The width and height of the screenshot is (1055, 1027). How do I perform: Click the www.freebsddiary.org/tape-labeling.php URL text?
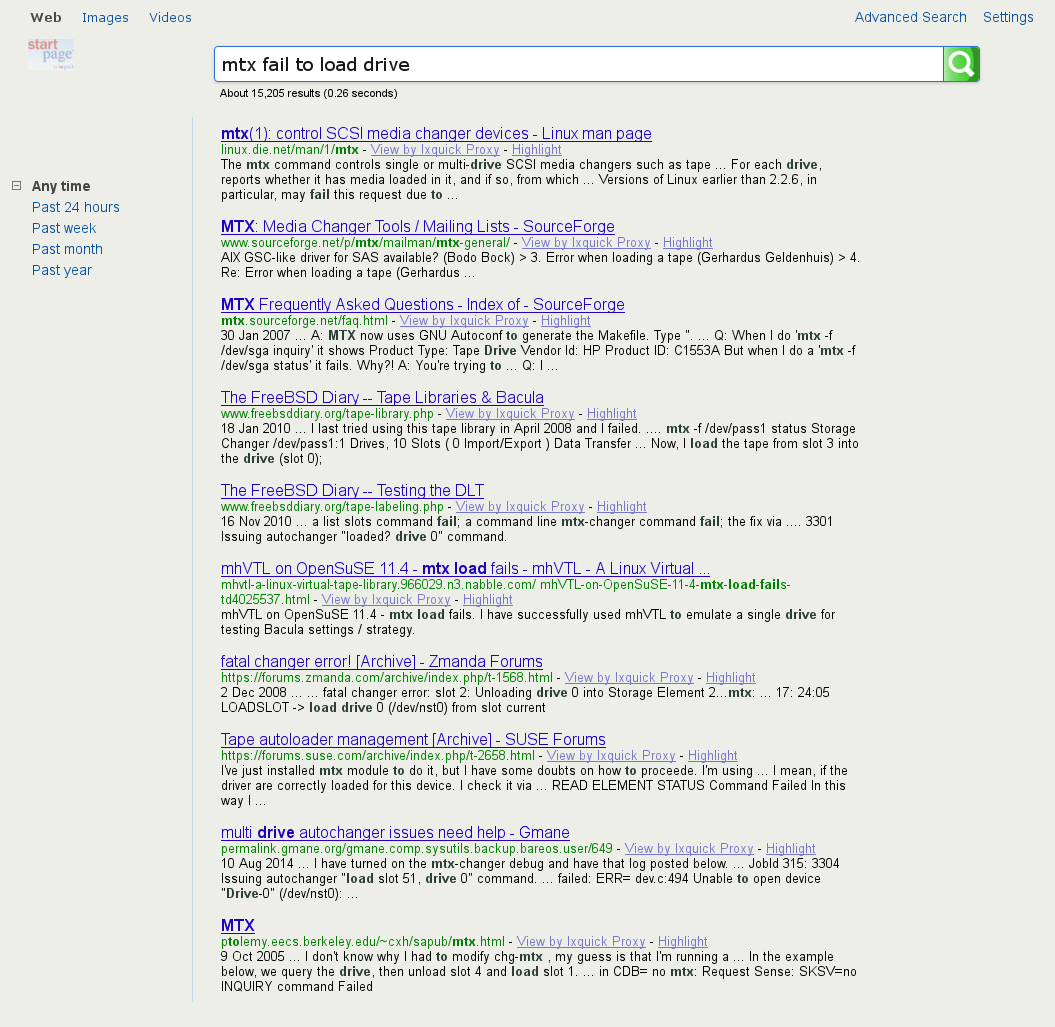click(x=332, y=506)
